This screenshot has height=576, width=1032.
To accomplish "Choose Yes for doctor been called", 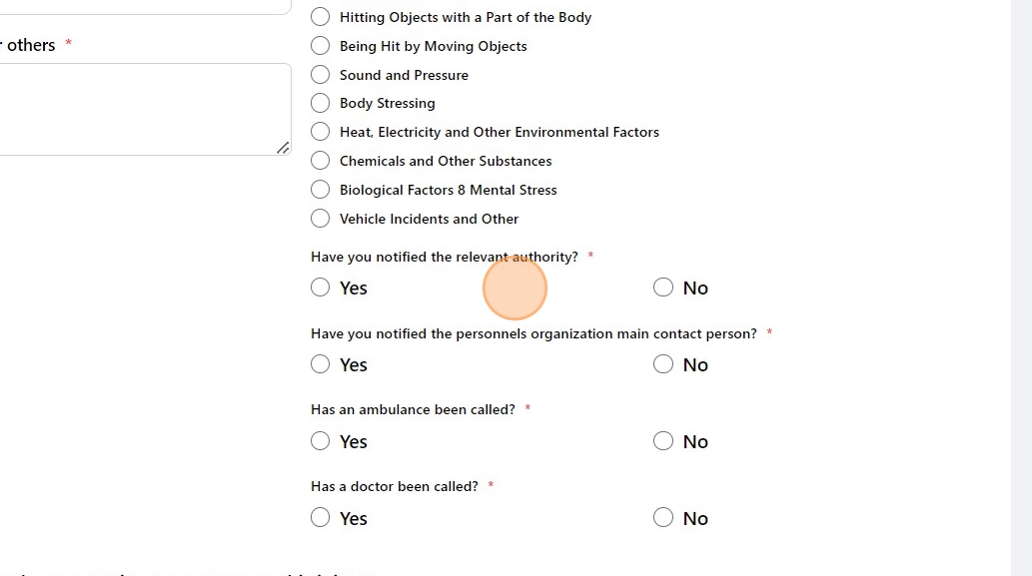I will click(320, 518).
